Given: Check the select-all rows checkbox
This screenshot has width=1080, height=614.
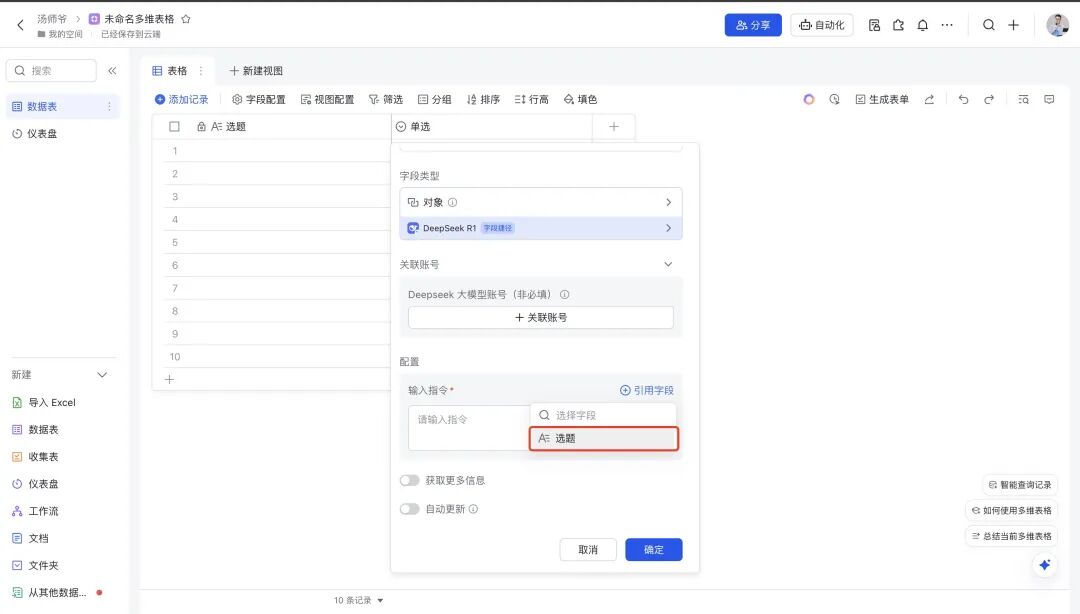Looking at the screenshot, I should pos(175,127).
